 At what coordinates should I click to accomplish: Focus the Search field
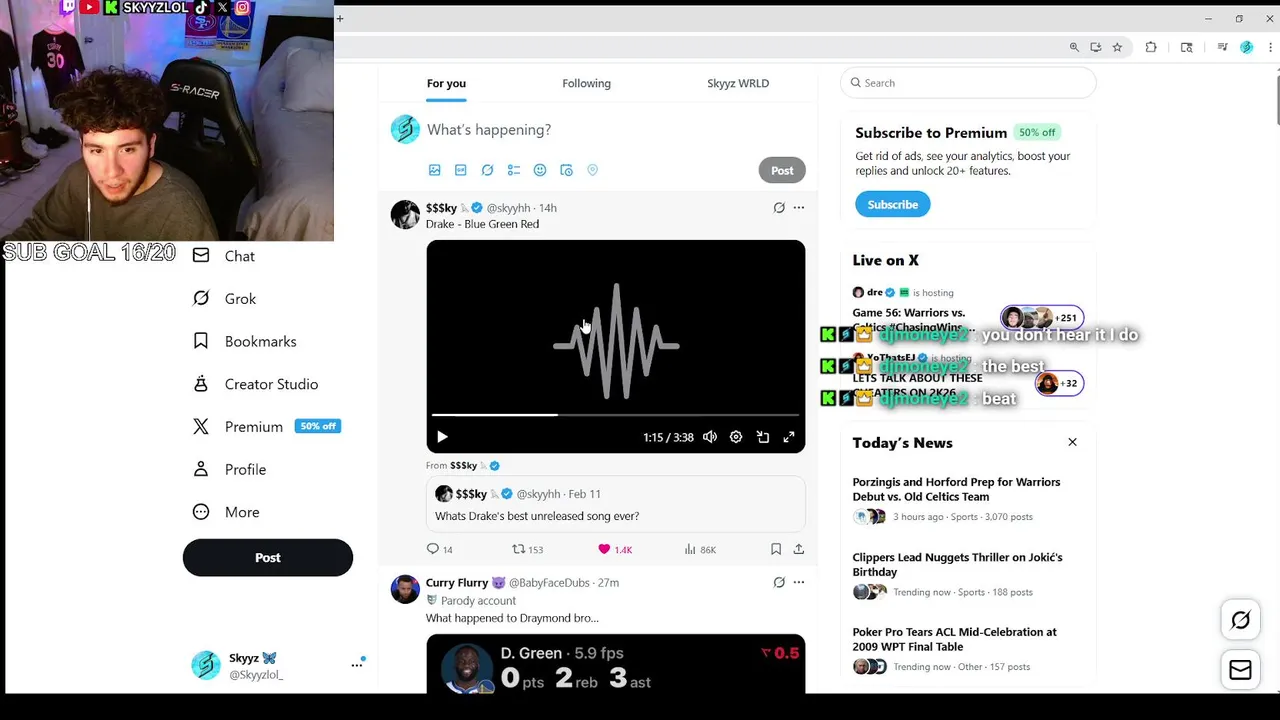pyautogui.click(x=968, y=83)
